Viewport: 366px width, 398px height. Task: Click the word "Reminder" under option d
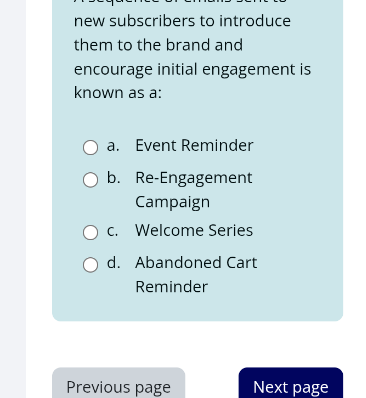172,287
